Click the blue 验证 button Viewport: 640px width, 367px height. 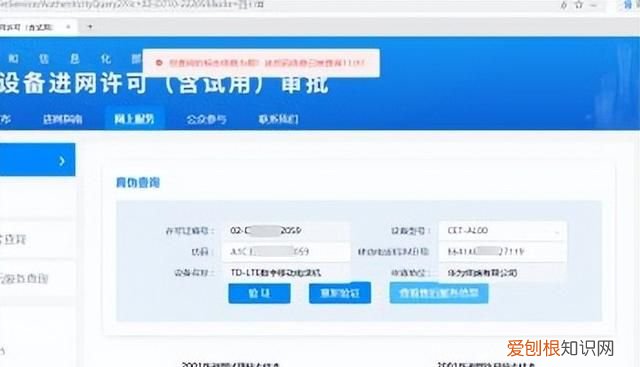[259, 293]
